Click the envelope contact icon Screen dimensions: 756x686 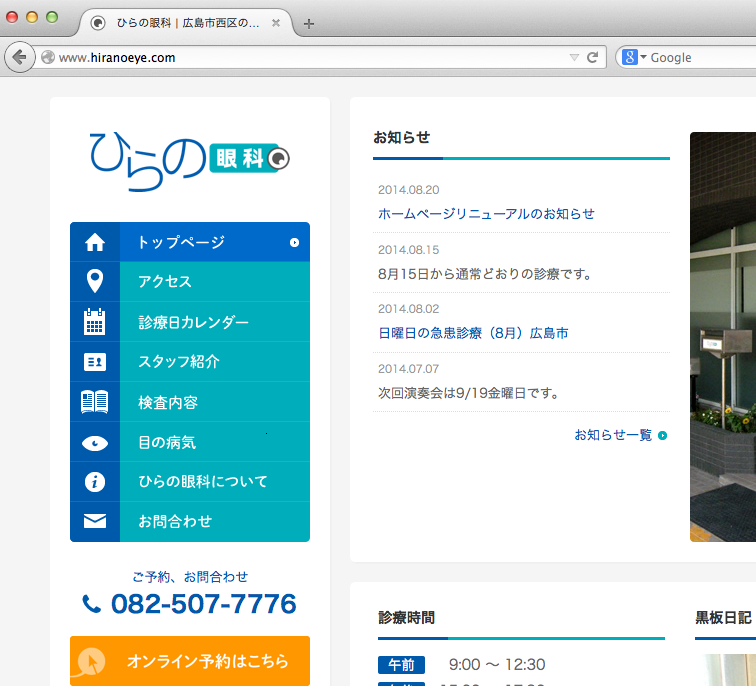95,522
